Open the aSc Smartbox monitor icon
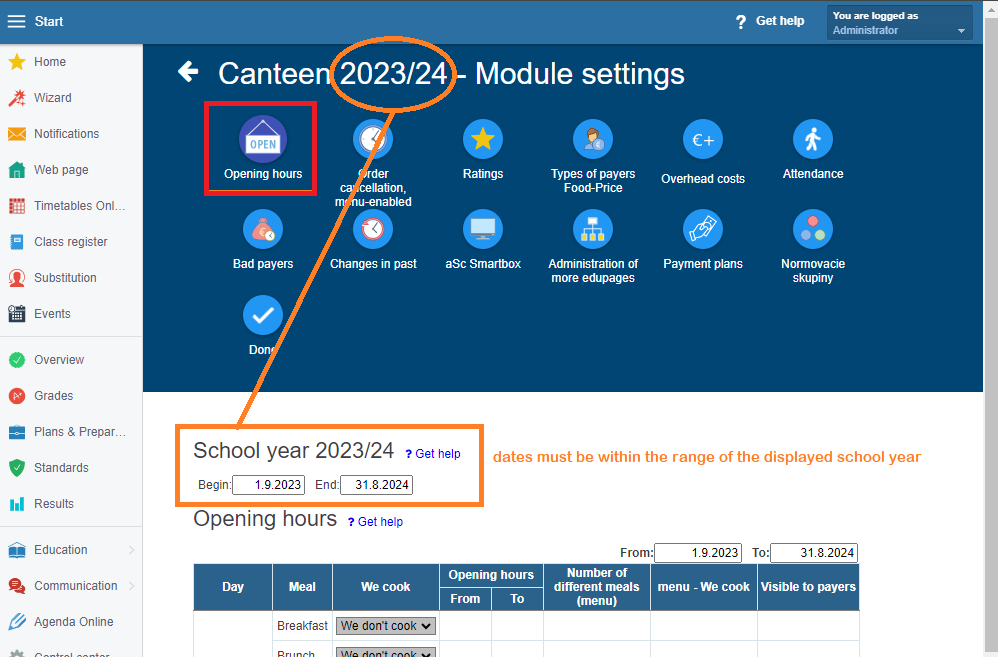The height and width of the screenshot is (657, 1000). [483, 229]
